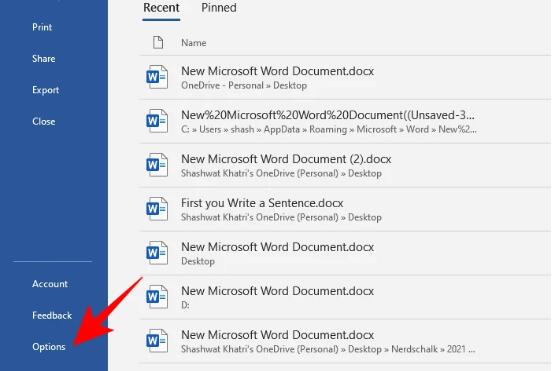Click Word icon of OneDrive - Personal document
Image resolution: width=554 pixels, height=371 pixels.
(157, 77)
